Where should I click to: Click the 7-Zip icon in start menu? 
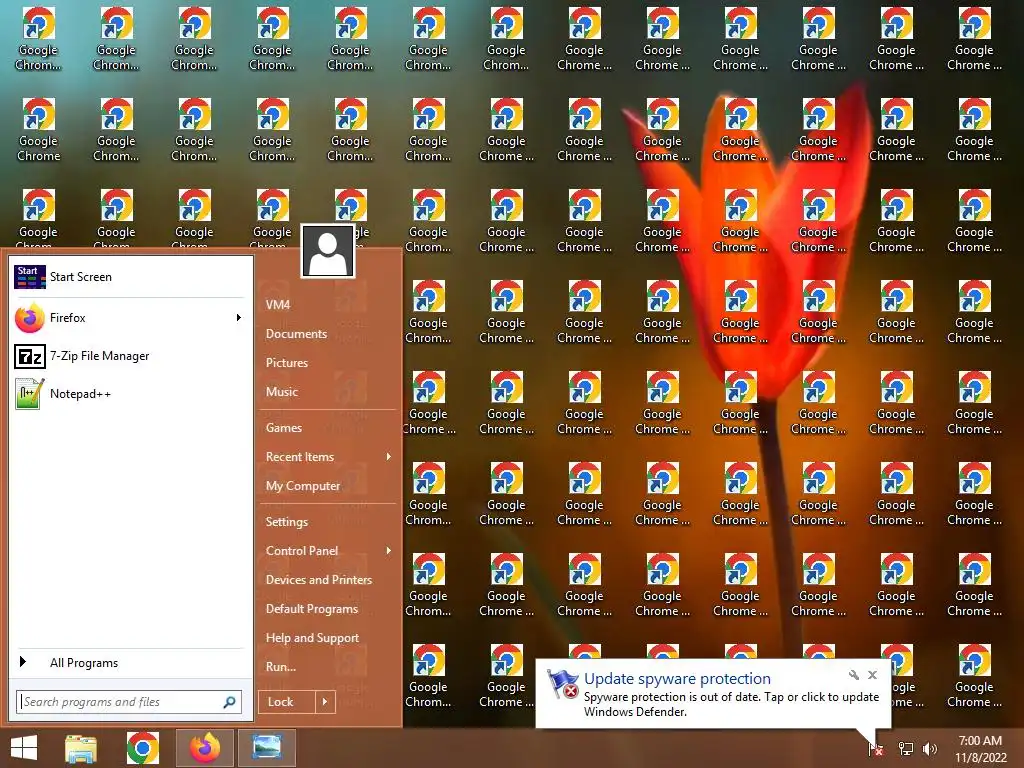[30, 356]
